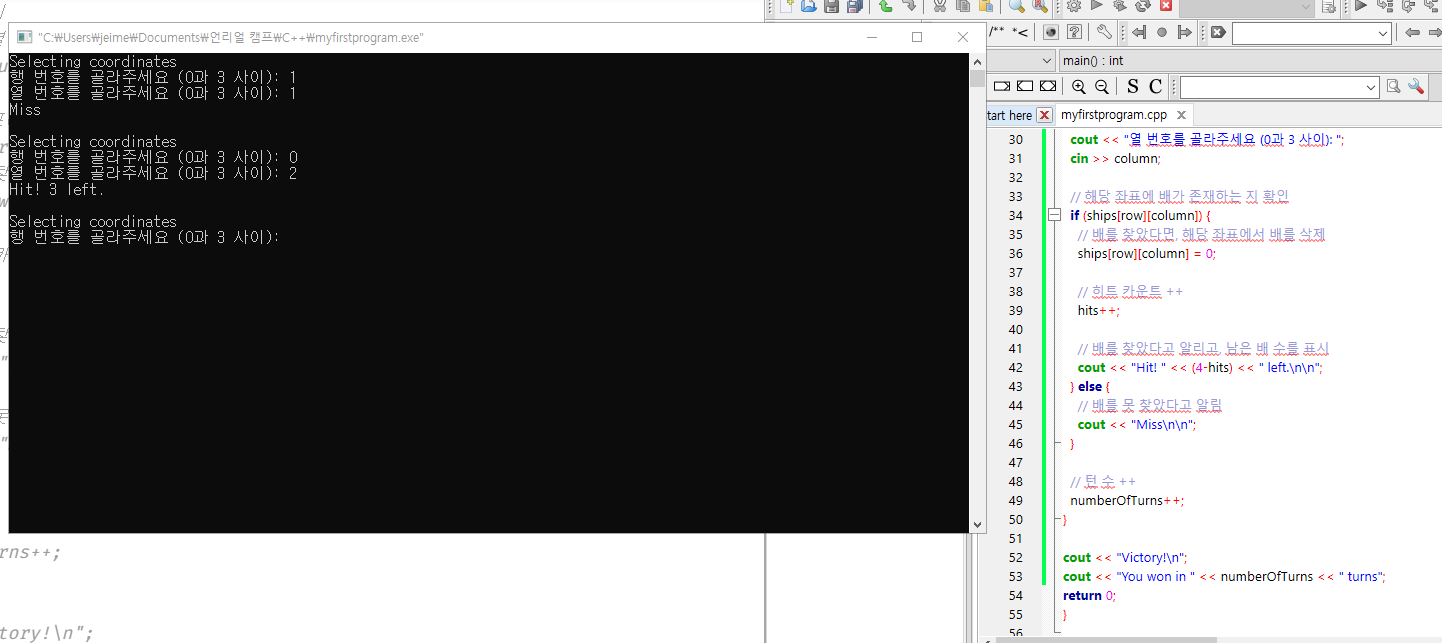Click the back navigation arrow icon

tap(1413, 32)
